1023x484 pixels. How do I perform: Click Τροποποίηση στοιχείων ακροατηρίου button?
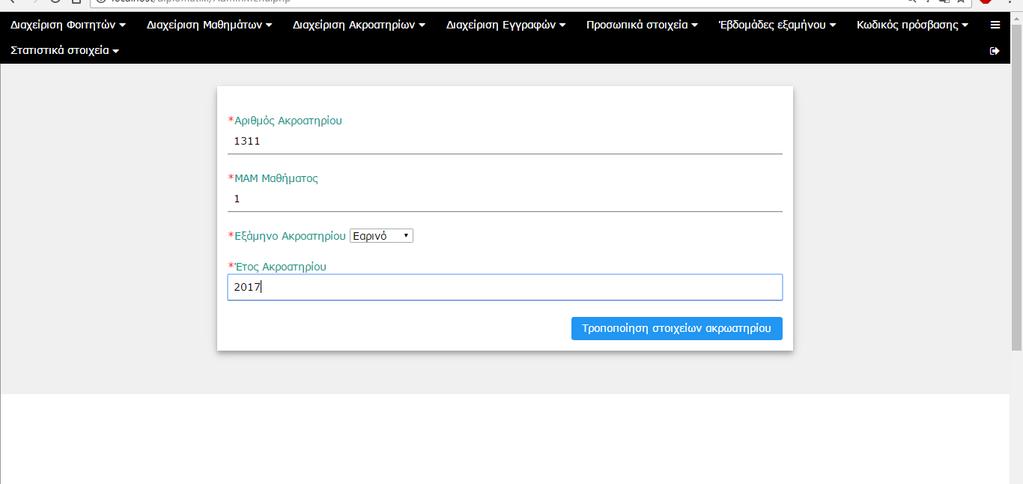point(677,328)
